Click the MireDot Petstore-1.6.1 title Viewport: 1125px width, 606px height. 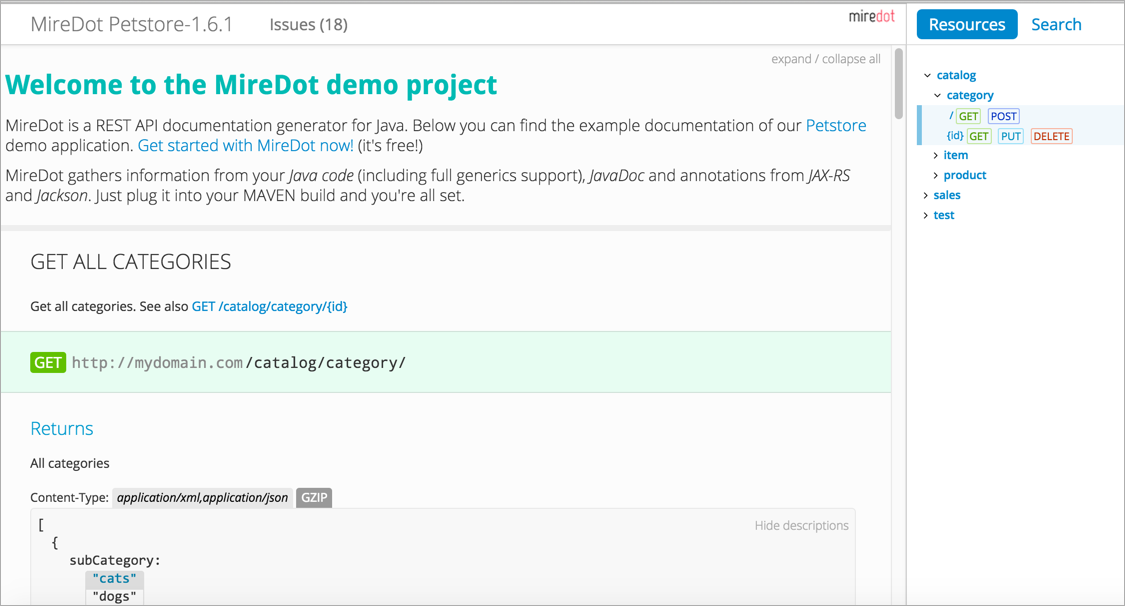click(131, 24)
